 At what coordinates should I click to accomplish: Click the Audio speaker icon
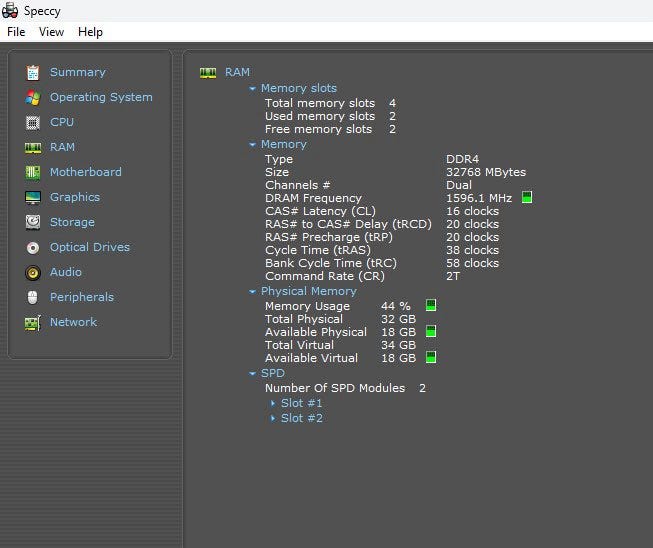pyautogui.click(x=33, y=272)
